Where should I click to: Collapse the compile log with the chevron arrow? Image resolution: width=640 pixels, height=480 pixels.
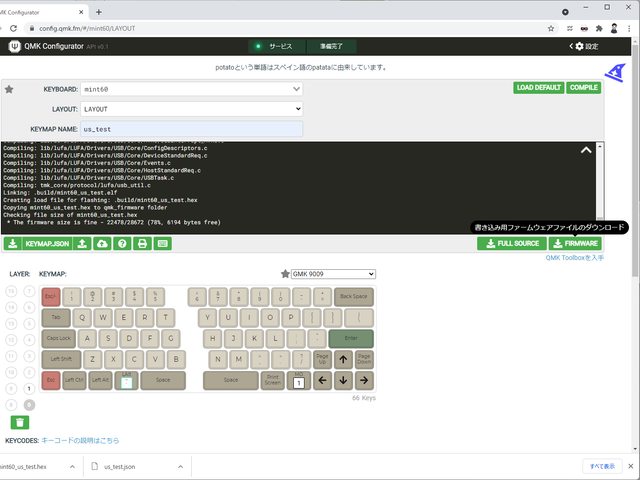[x=586, y=151]
